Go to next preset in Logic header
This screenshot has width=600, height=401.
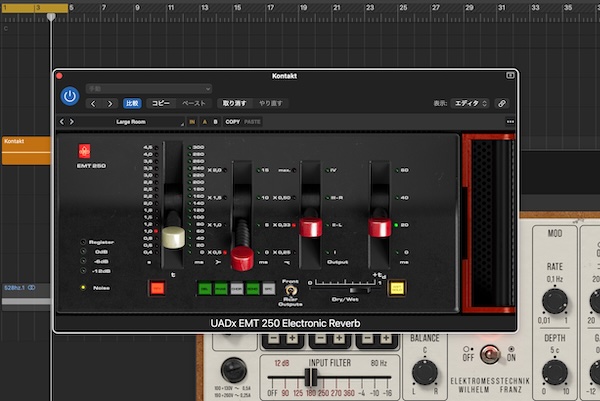(x=110, y=103)
